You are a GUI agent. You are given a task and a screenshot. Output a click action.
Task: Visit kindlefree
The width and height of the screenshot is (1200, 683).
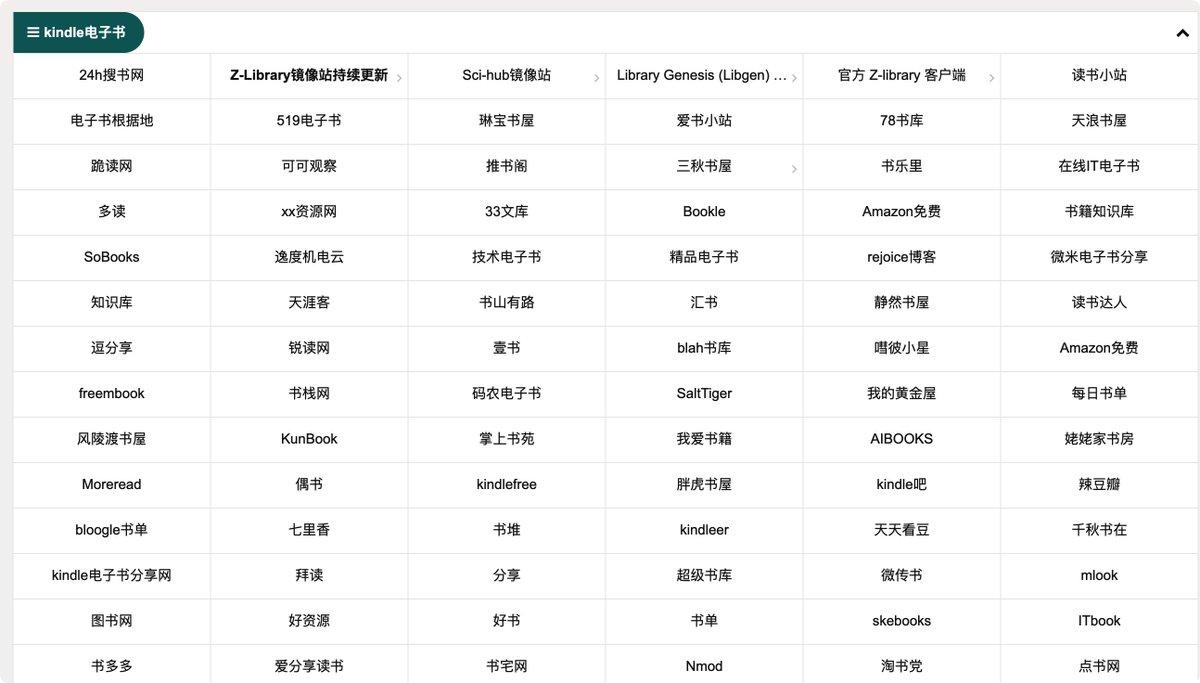click(x=507, y=484)
